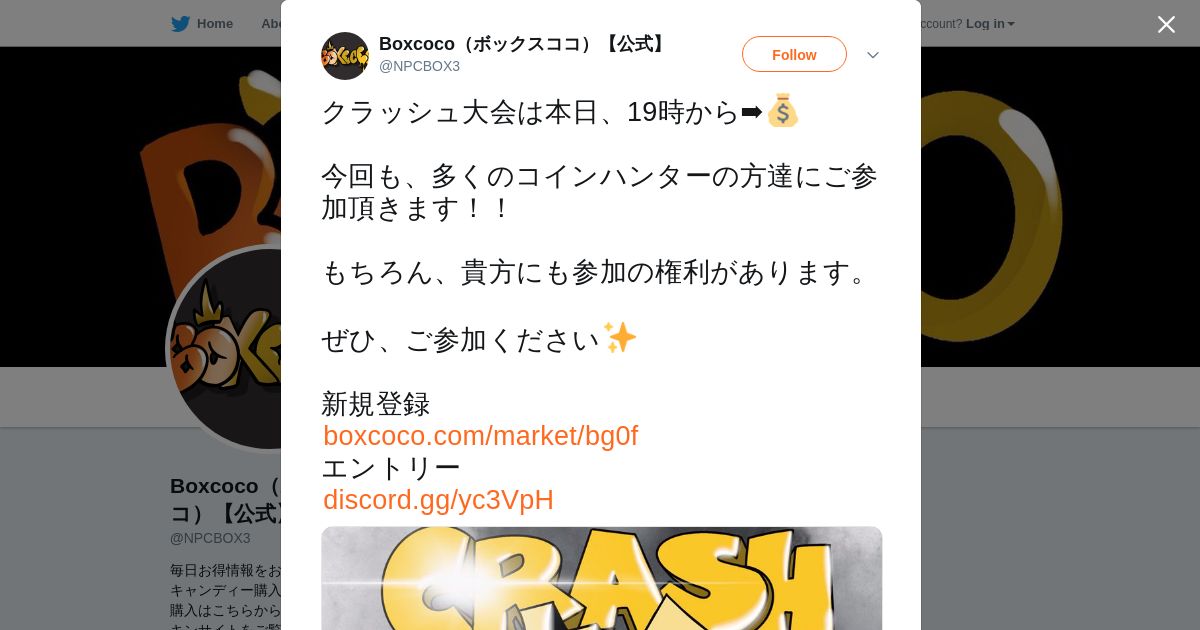Open the boxcoco.com/market/bg0f link
The image size is (1200, 630).
(x=480, y=436)
